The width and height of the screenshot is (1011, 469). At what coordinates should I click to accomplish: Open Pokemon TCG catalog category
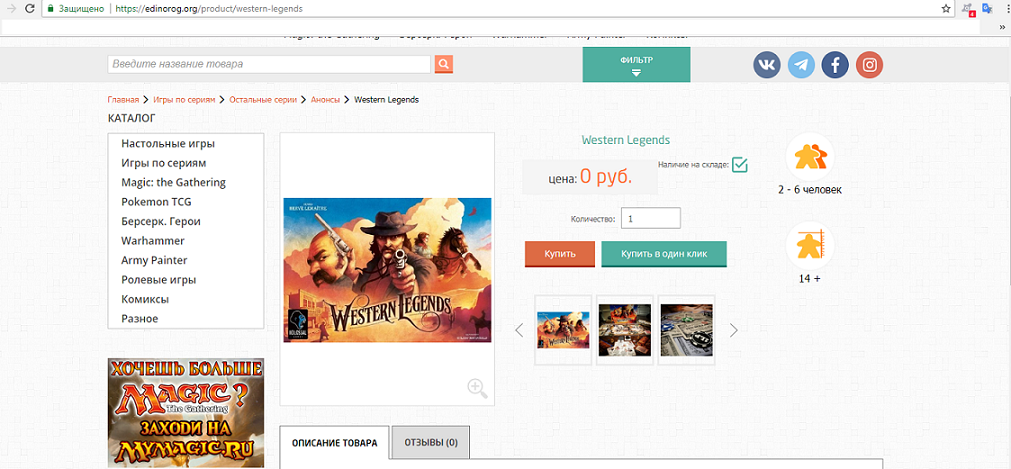[x=156, y=201]
